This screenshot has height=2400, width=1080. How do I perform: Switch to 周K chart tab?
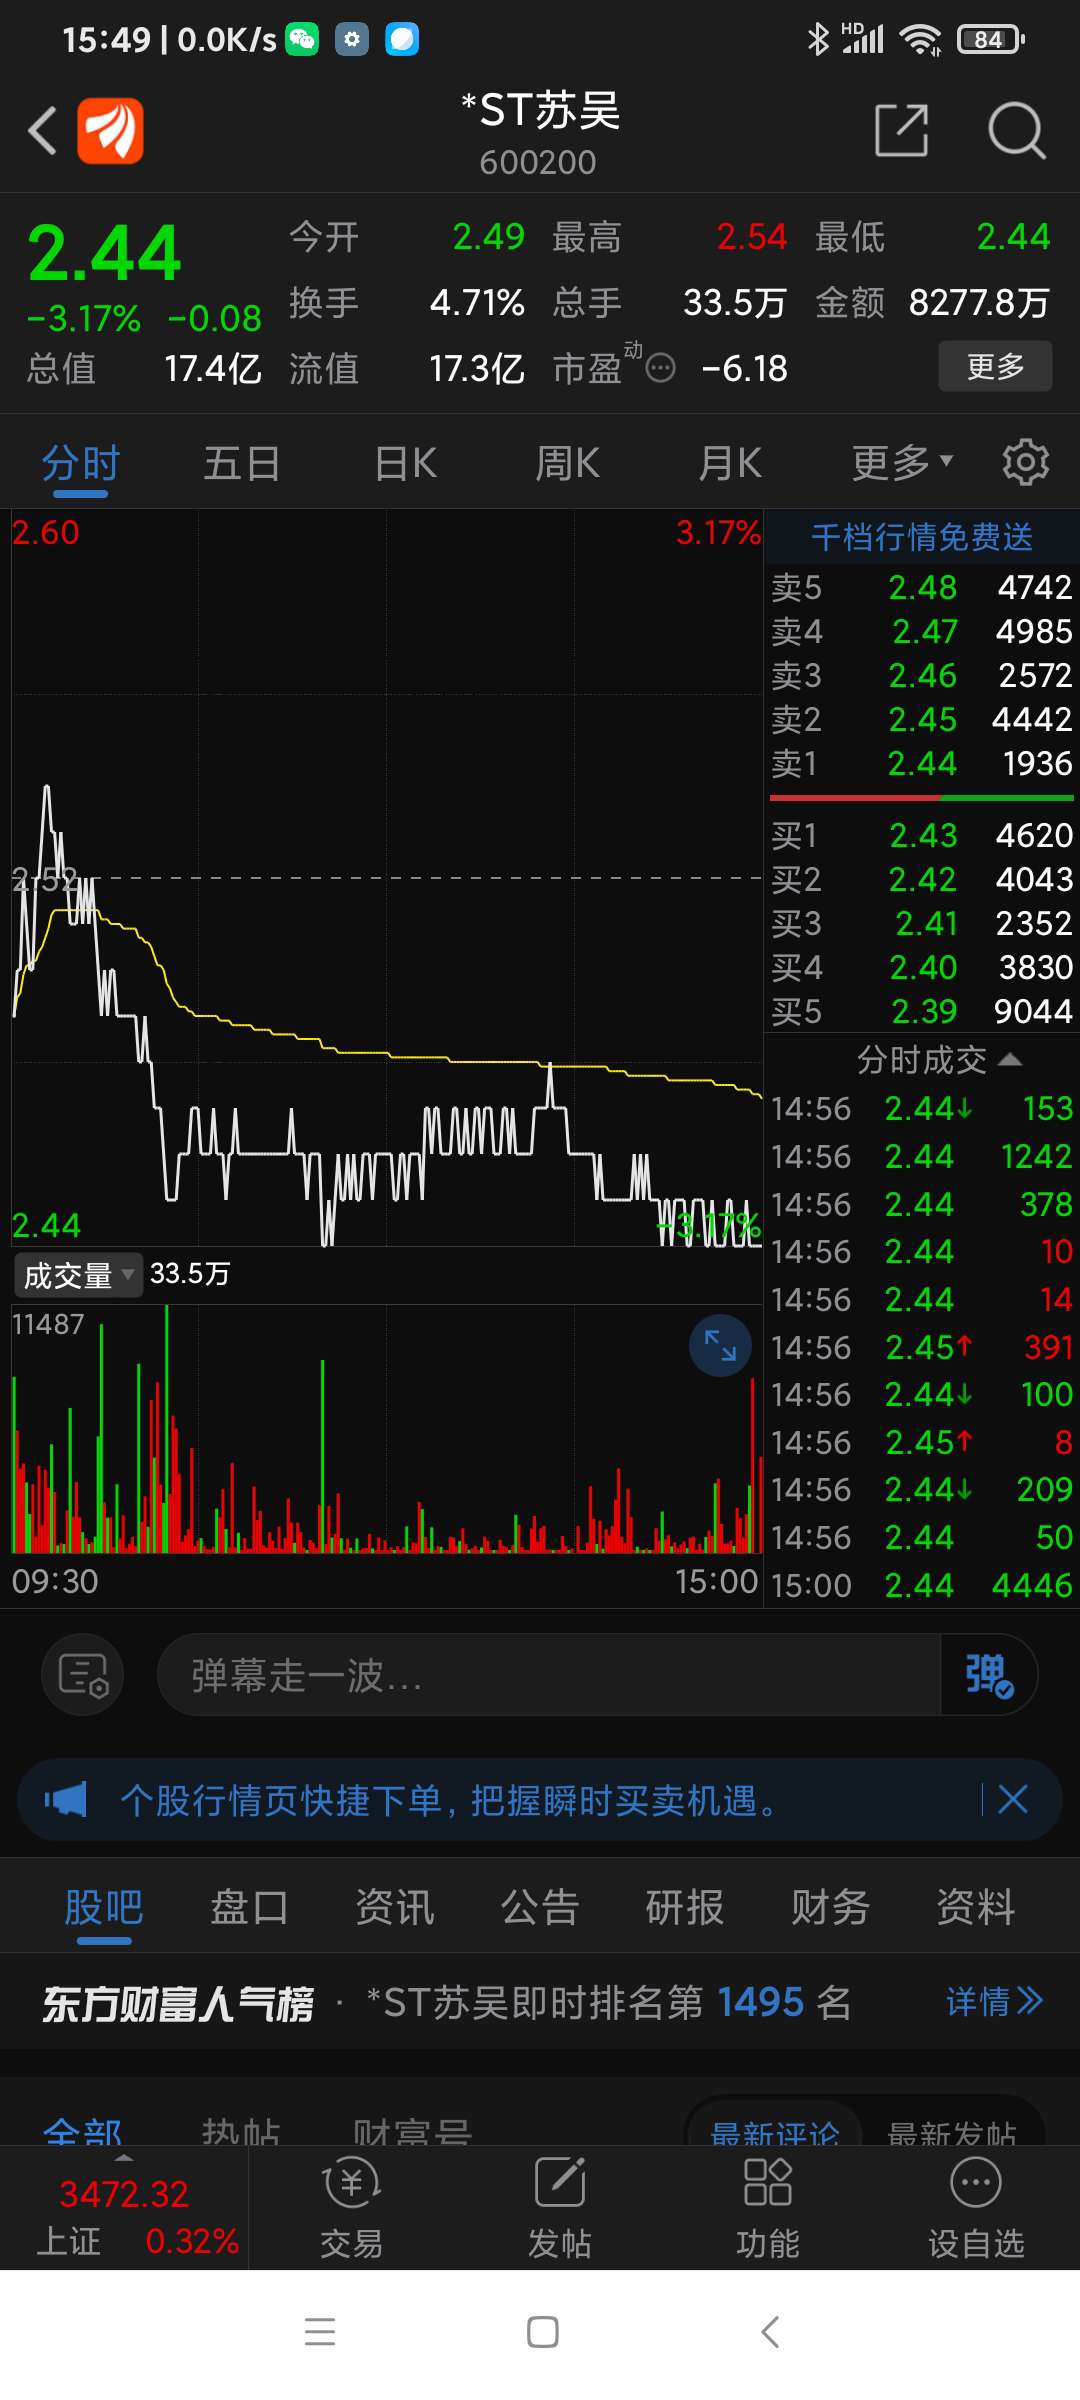point(567,463)
